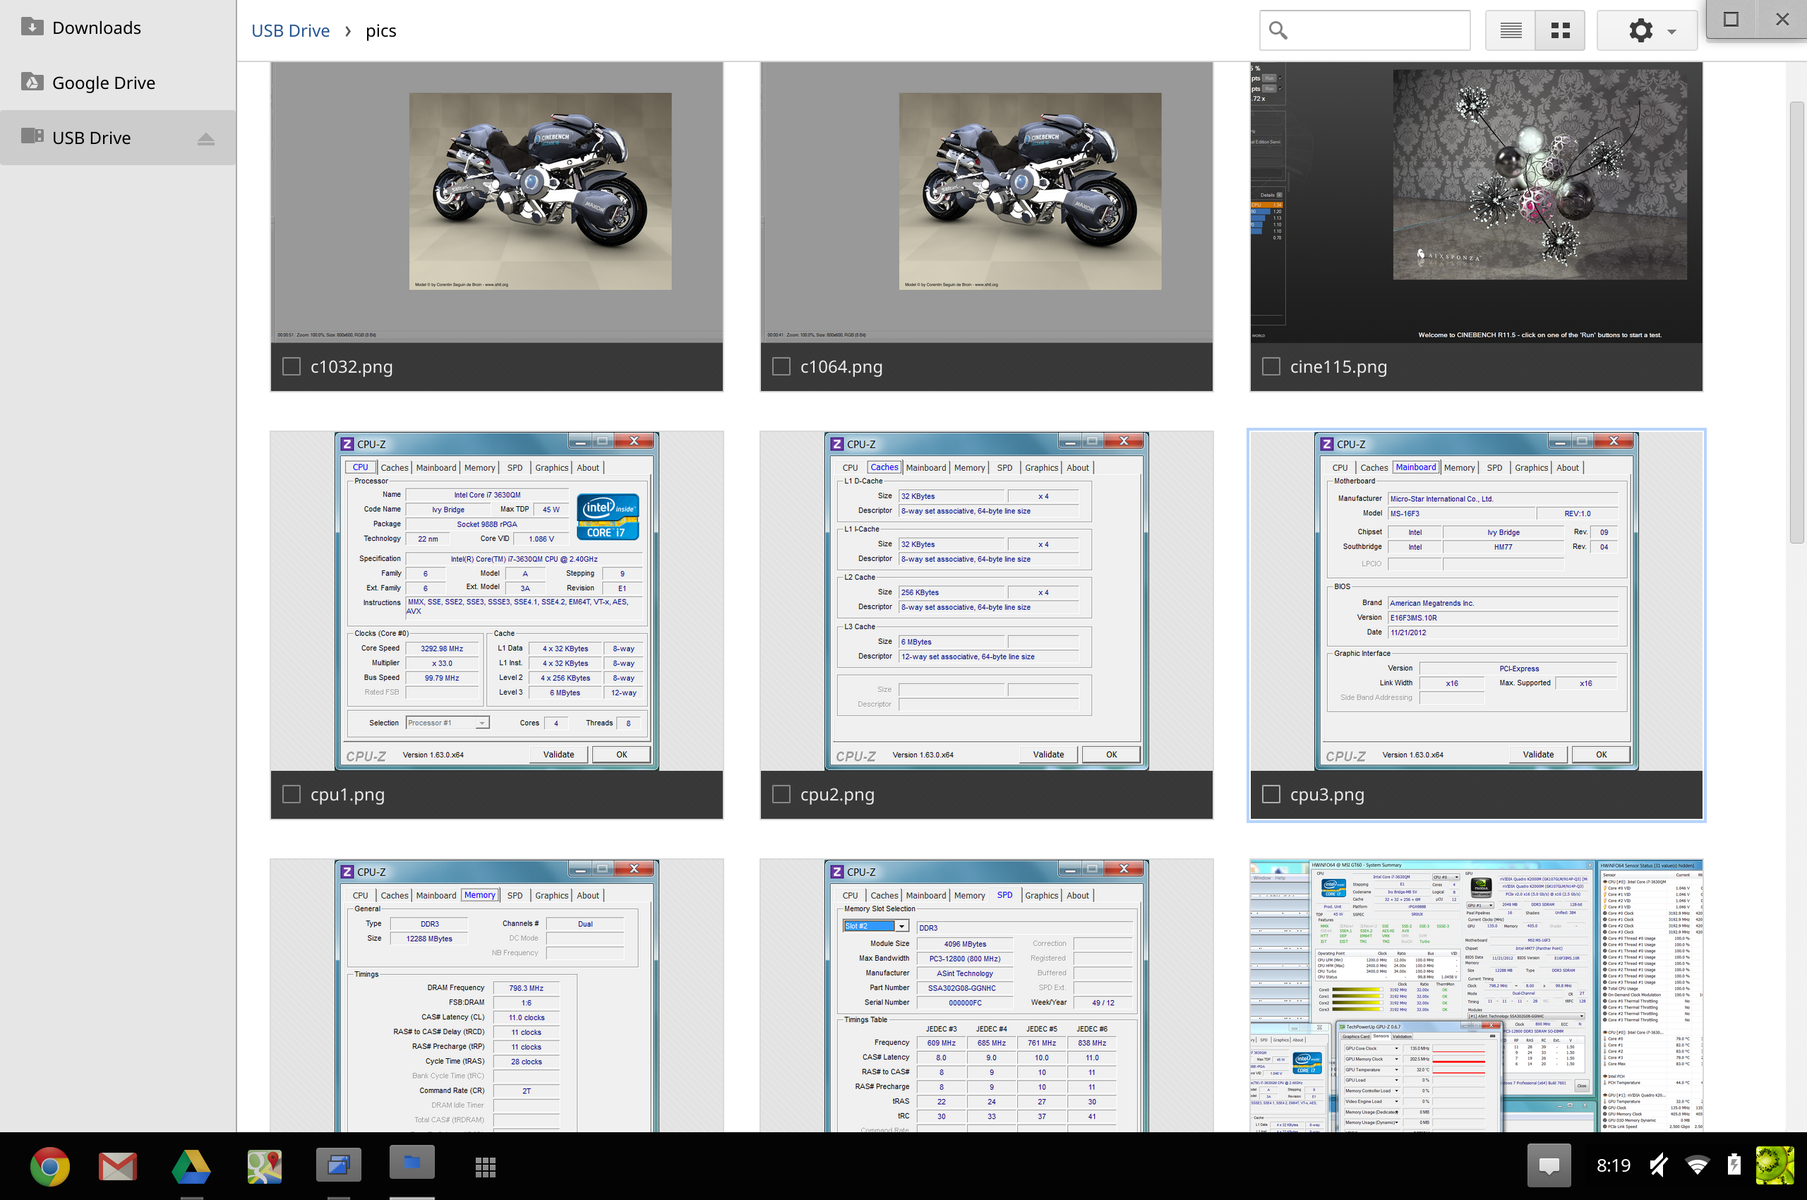The image size is (1807, 1200).
Task: Click the cpu2.png file name
Action: (x=838, y=795)
